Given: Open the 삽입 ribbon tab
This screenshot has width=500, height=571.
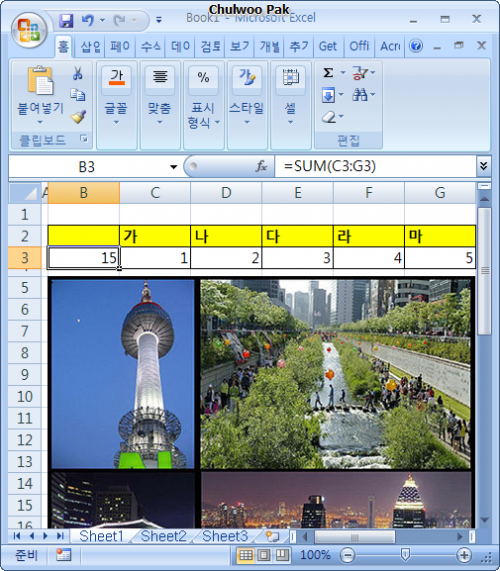Looking at the screenshot, I should click(x=90, y=47).
